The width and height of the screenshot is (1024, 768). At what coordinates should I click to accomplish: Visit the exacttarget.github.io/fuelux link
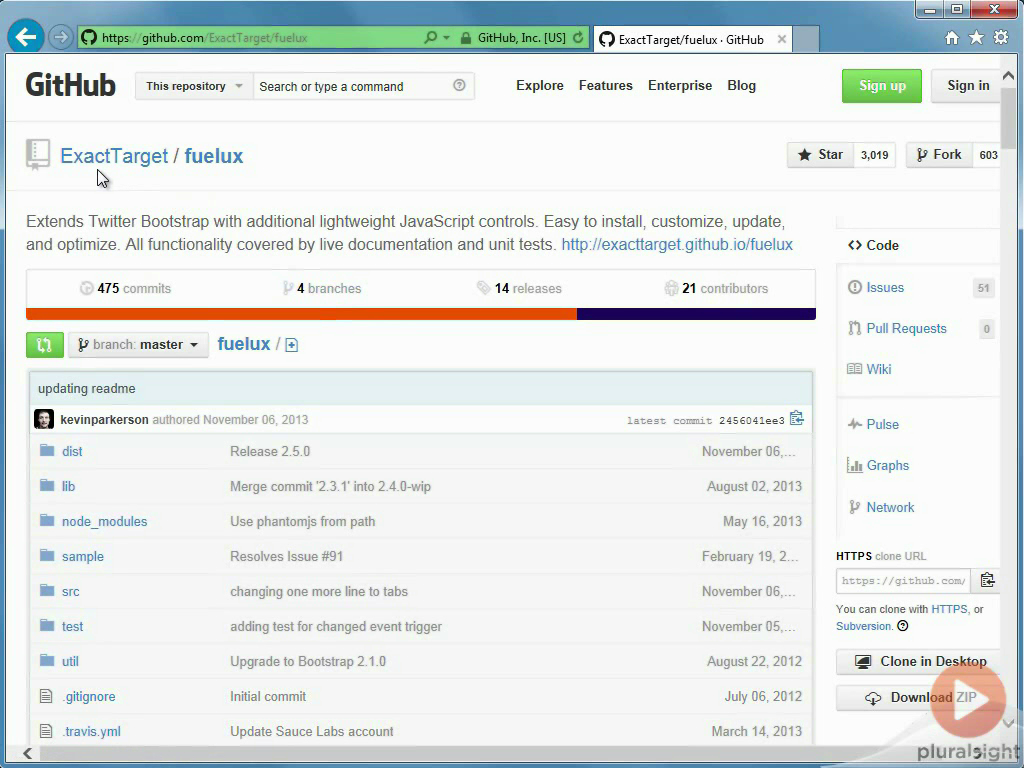pos(677,244)
